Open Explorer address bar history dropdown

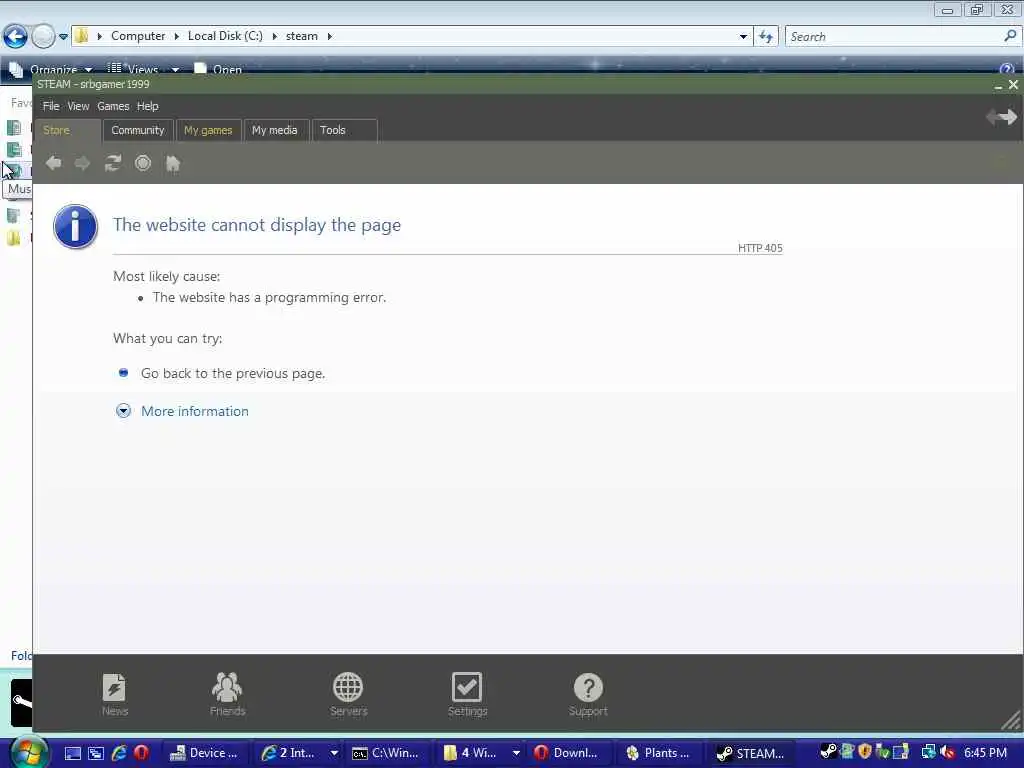tap(743, 37)
